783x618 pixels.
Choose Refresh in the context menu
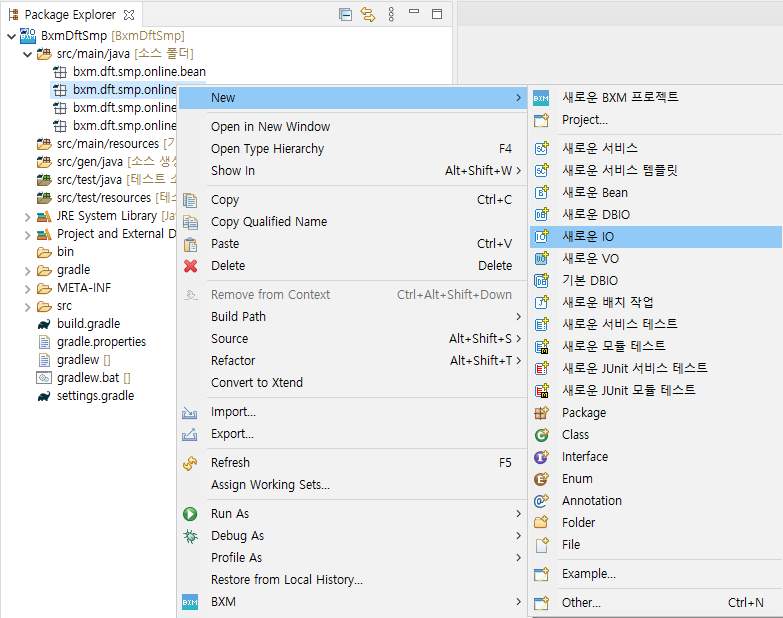[x=230, y=462]
